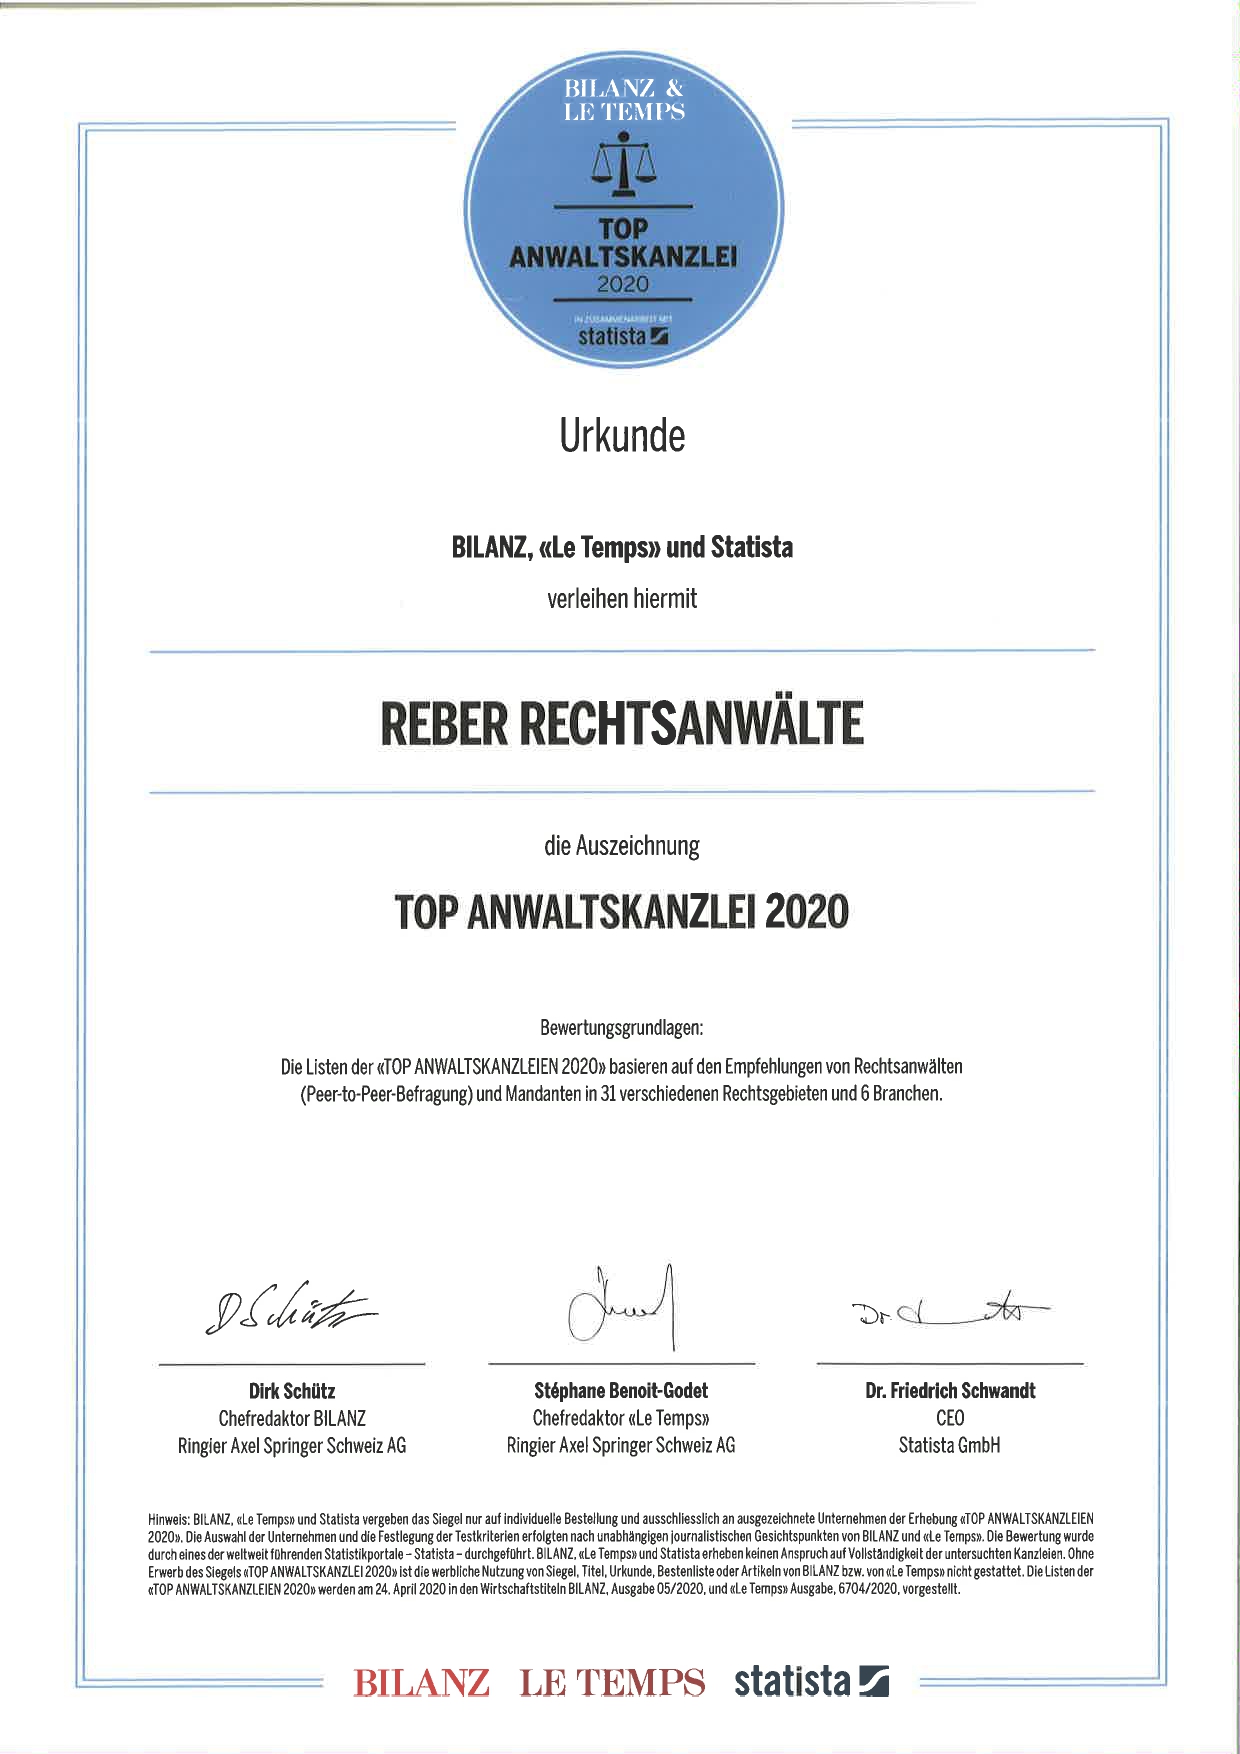Click the name 'Stéphane Benoit-Godet'

[621, 1391]
